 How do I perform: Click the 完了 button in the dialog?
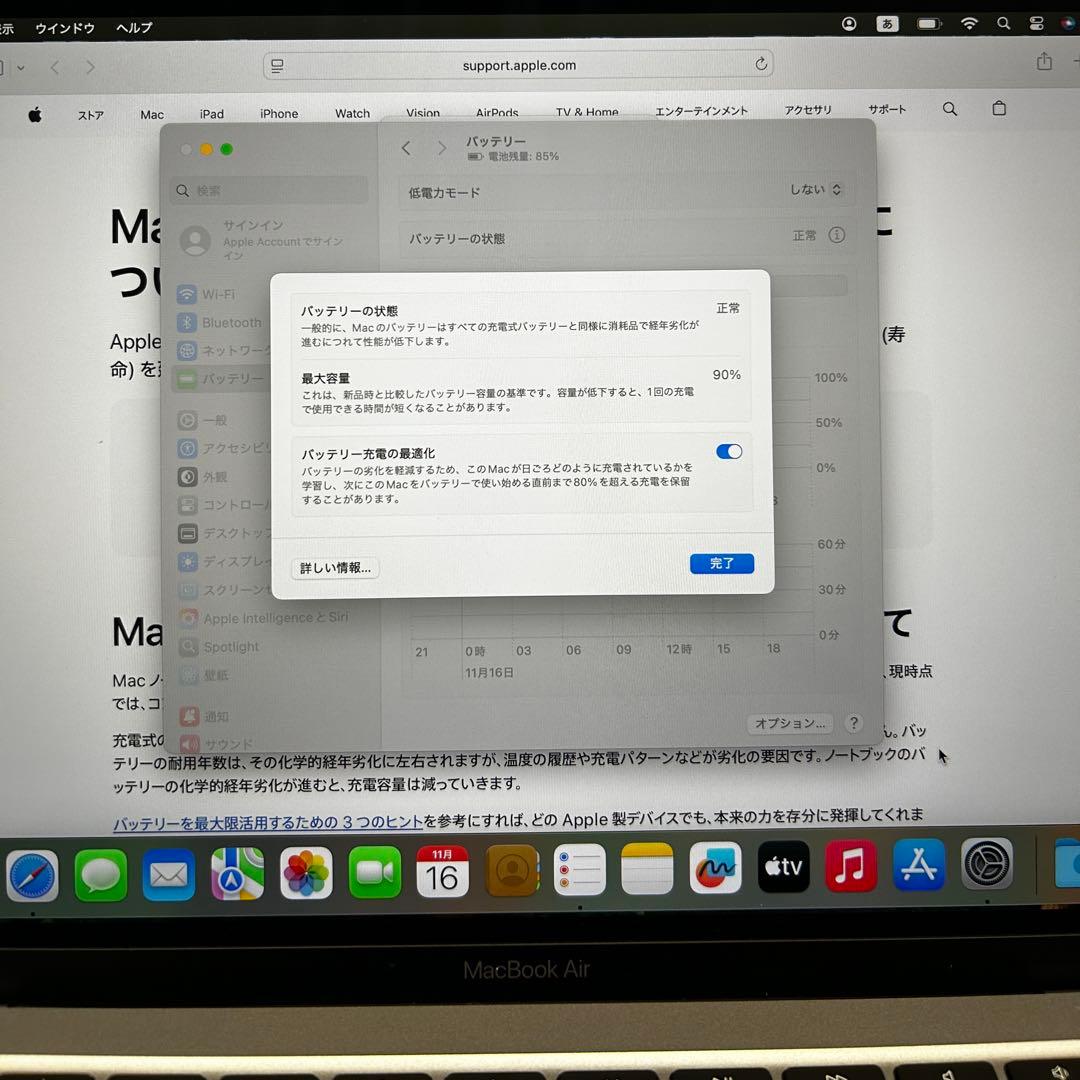pyautogui.click(x=722, y=563)
